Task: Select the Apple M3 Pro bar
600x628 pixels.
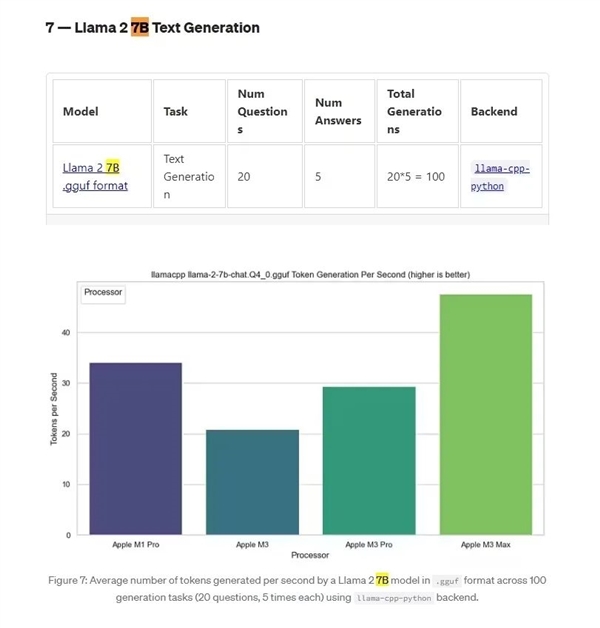Action: coord(369,461)
